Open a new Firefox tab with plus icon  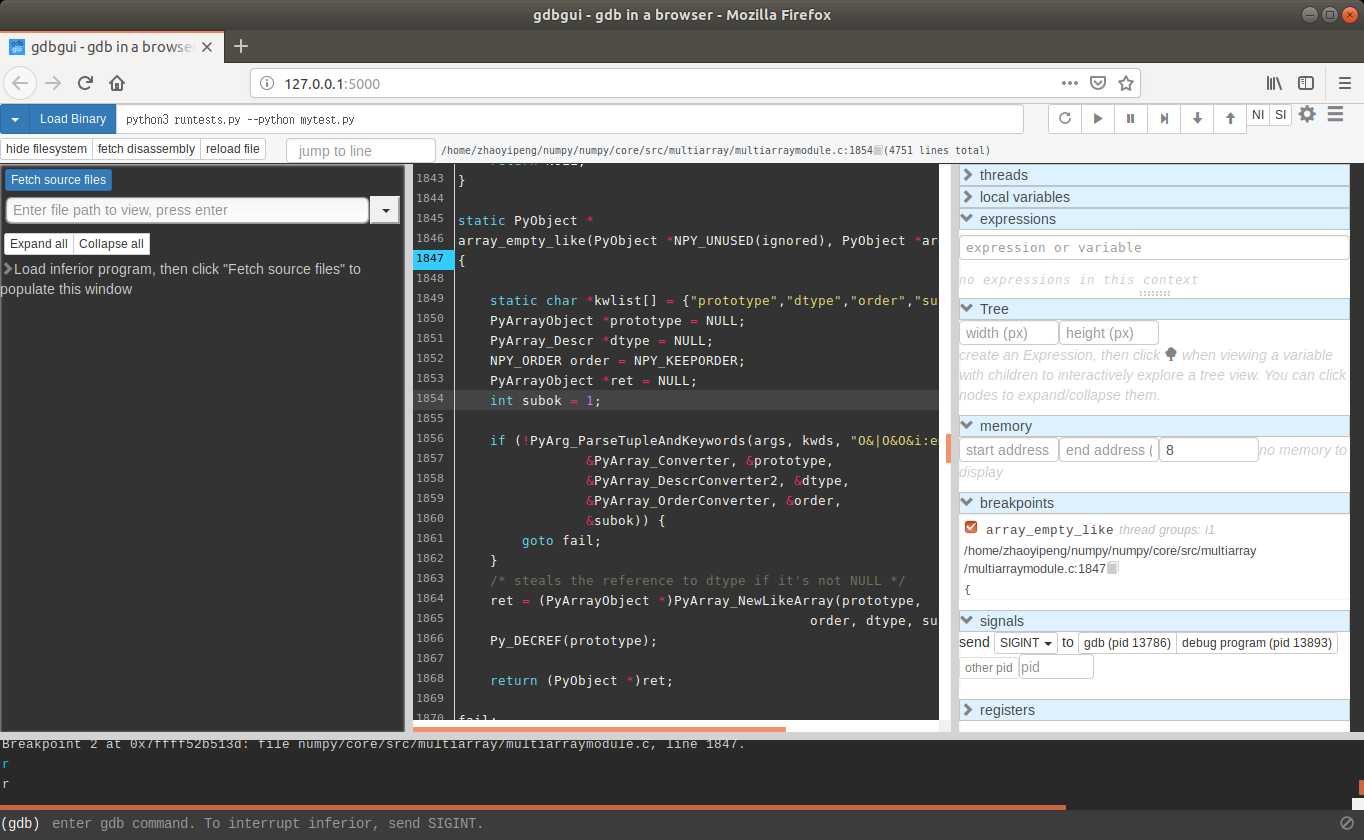(240, 46)
